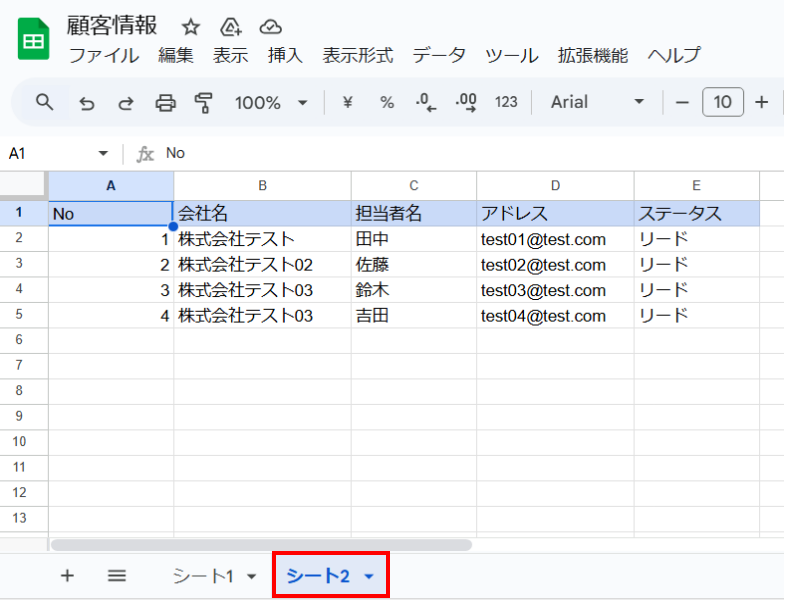Check the cloud save status icon
The image size is (785, 600).
point(270,27)
